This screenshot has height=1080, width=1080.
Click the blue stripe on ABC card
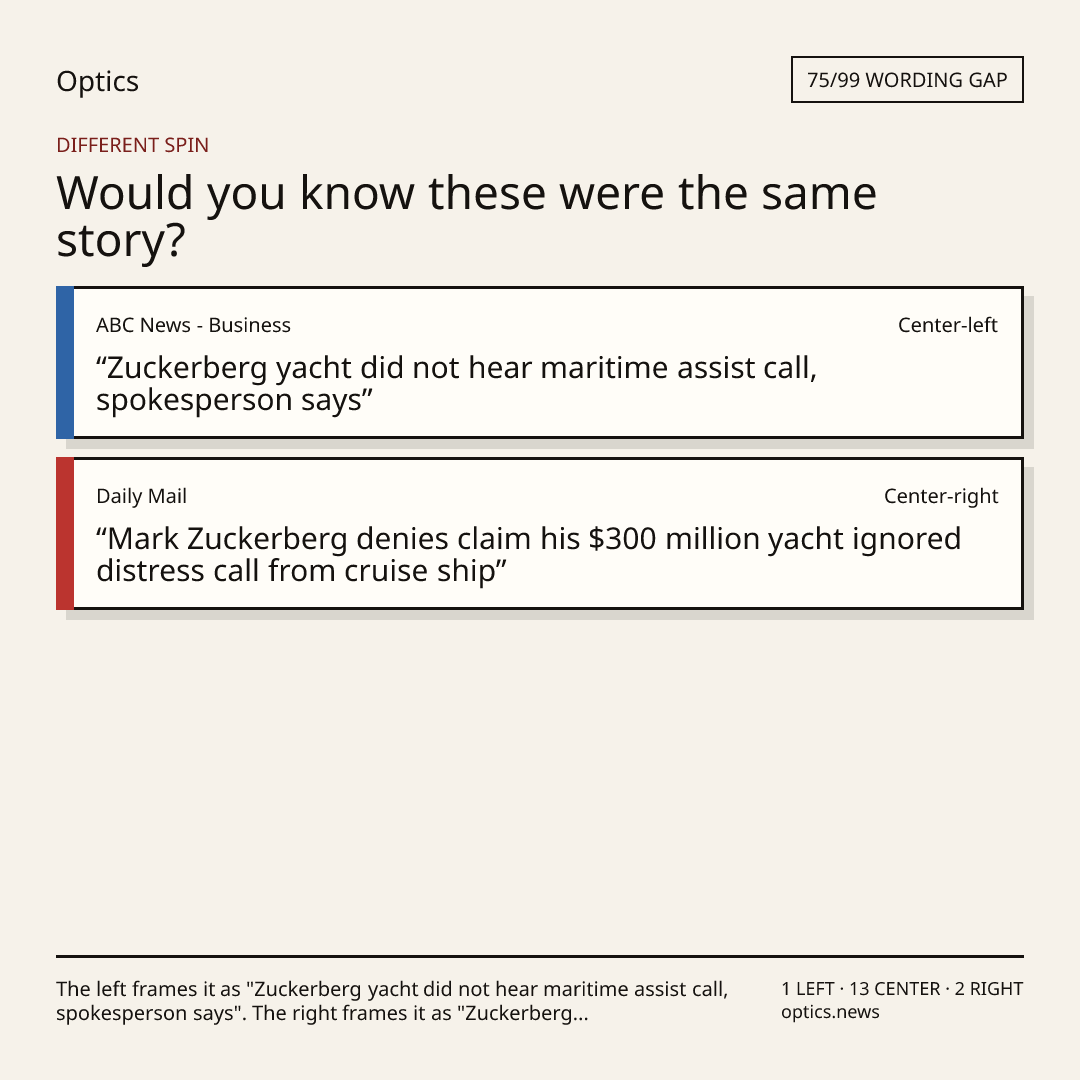click(65, 362)
